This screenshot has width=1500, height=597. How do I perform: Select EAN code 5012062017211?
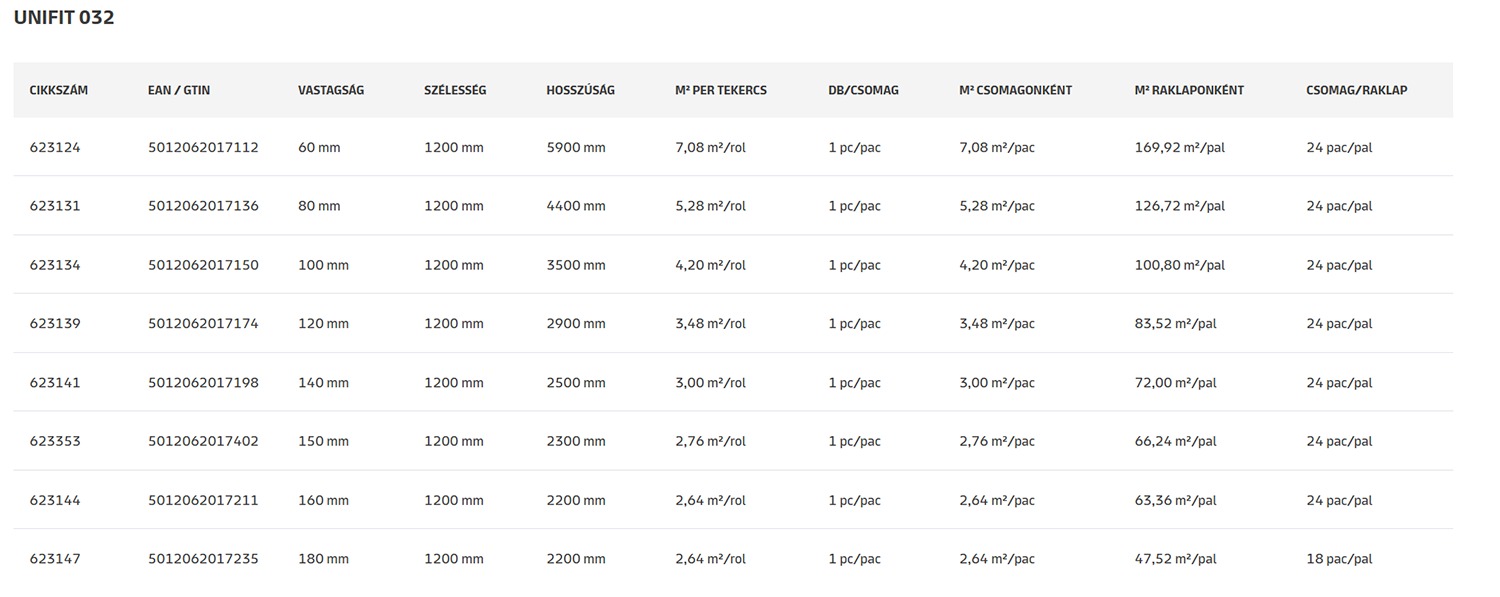point(203,500)
